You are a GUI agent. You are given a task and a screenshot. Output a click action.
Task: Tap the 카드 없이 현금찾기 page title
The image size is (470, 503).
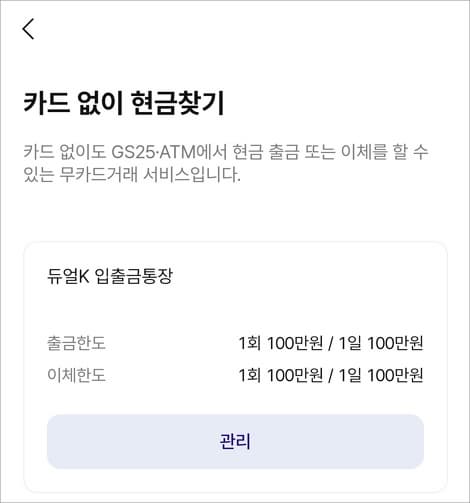(x=124, y=103)
